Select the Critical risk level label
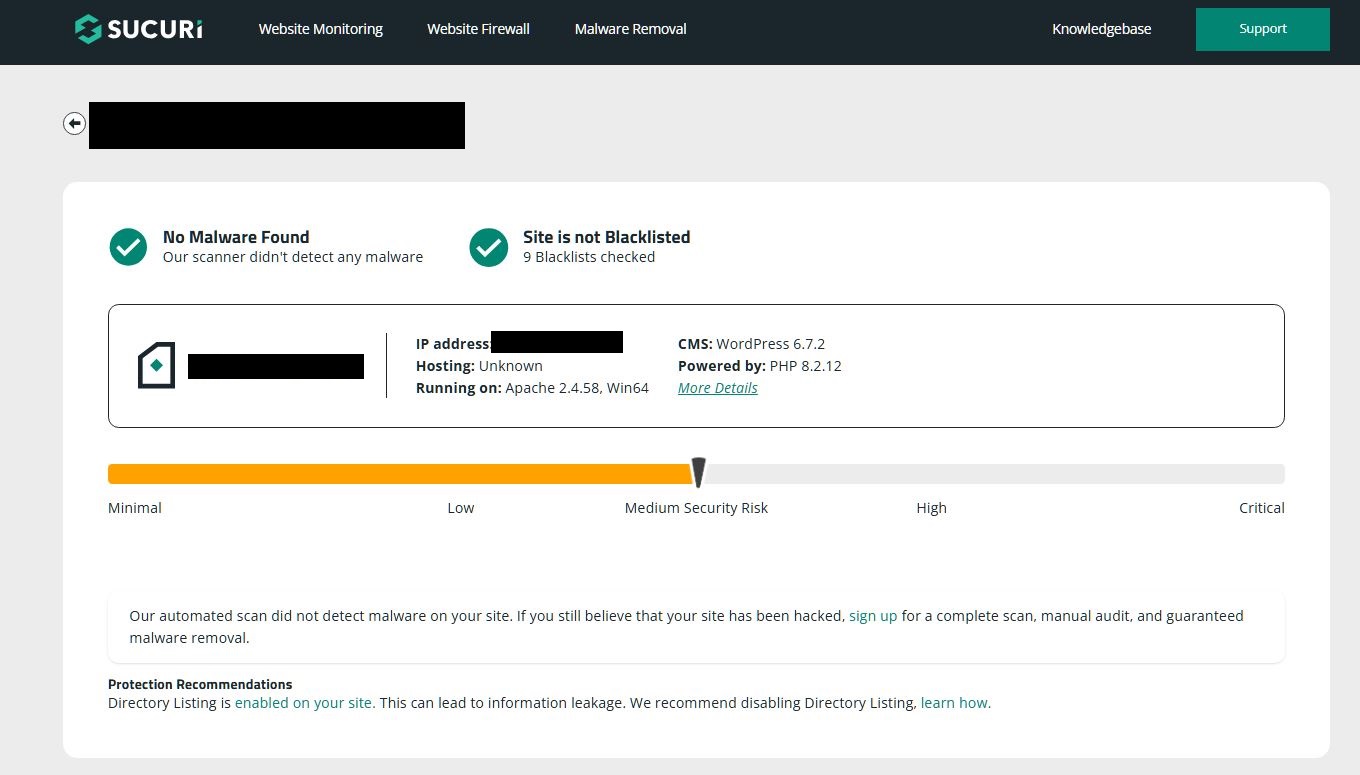The width and height of the screenshot is (1360, 775). point(1261,508)
